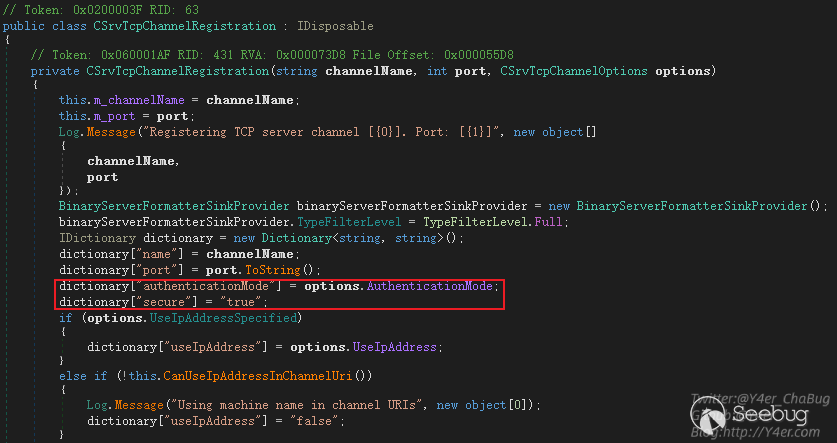The width and height of the screenshot is (837, 443).
Task: Click the CSrvTcpChannelOptions parameter type
Action: 574,71
